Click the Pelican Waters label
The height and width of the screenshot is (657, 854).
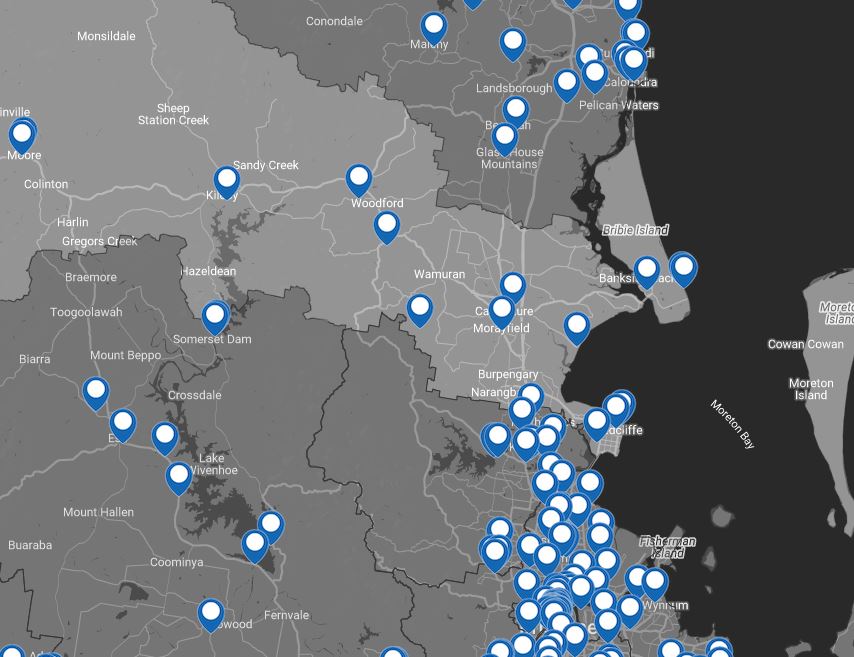click(x=619, y=105)
